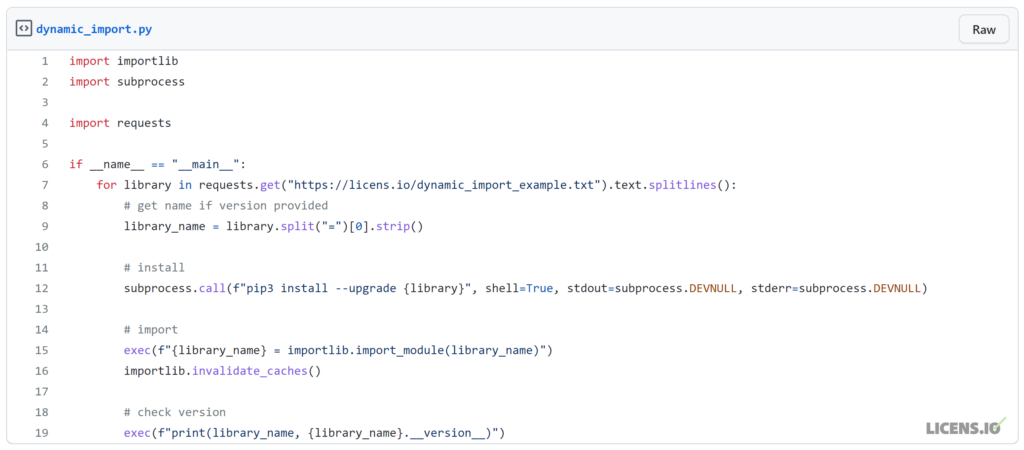The image size is (1024, 450).
Task: Click the Raw button
Action: 984,29
